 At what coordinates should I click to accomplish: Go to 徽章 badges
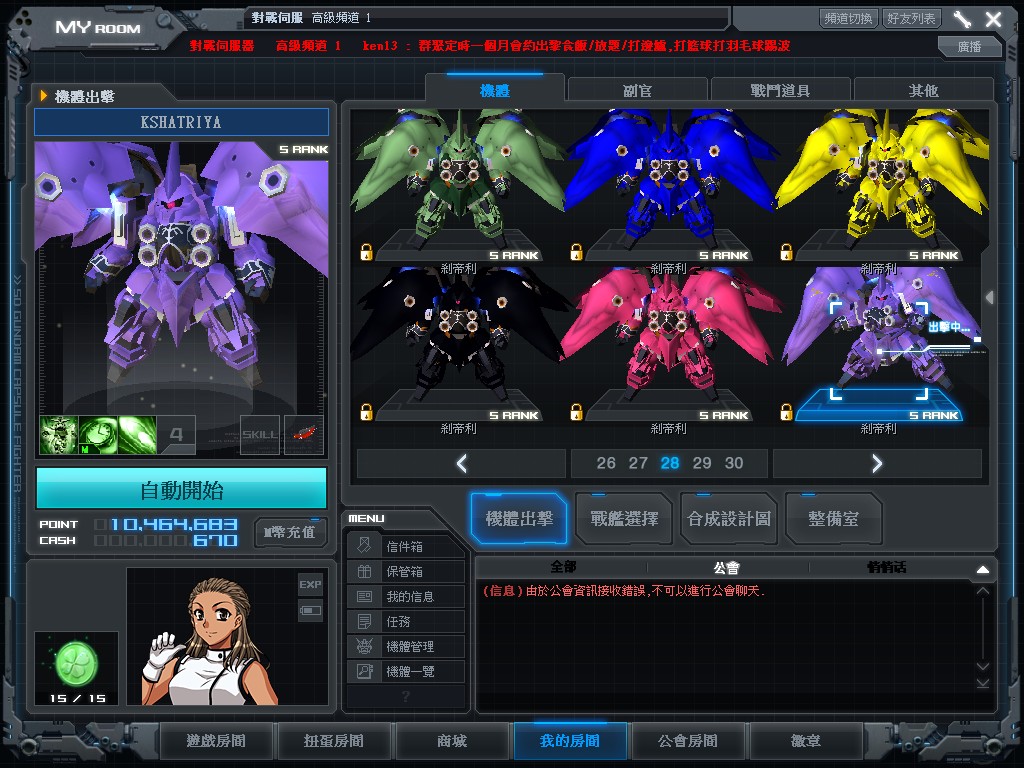click(x=806, y=741)
